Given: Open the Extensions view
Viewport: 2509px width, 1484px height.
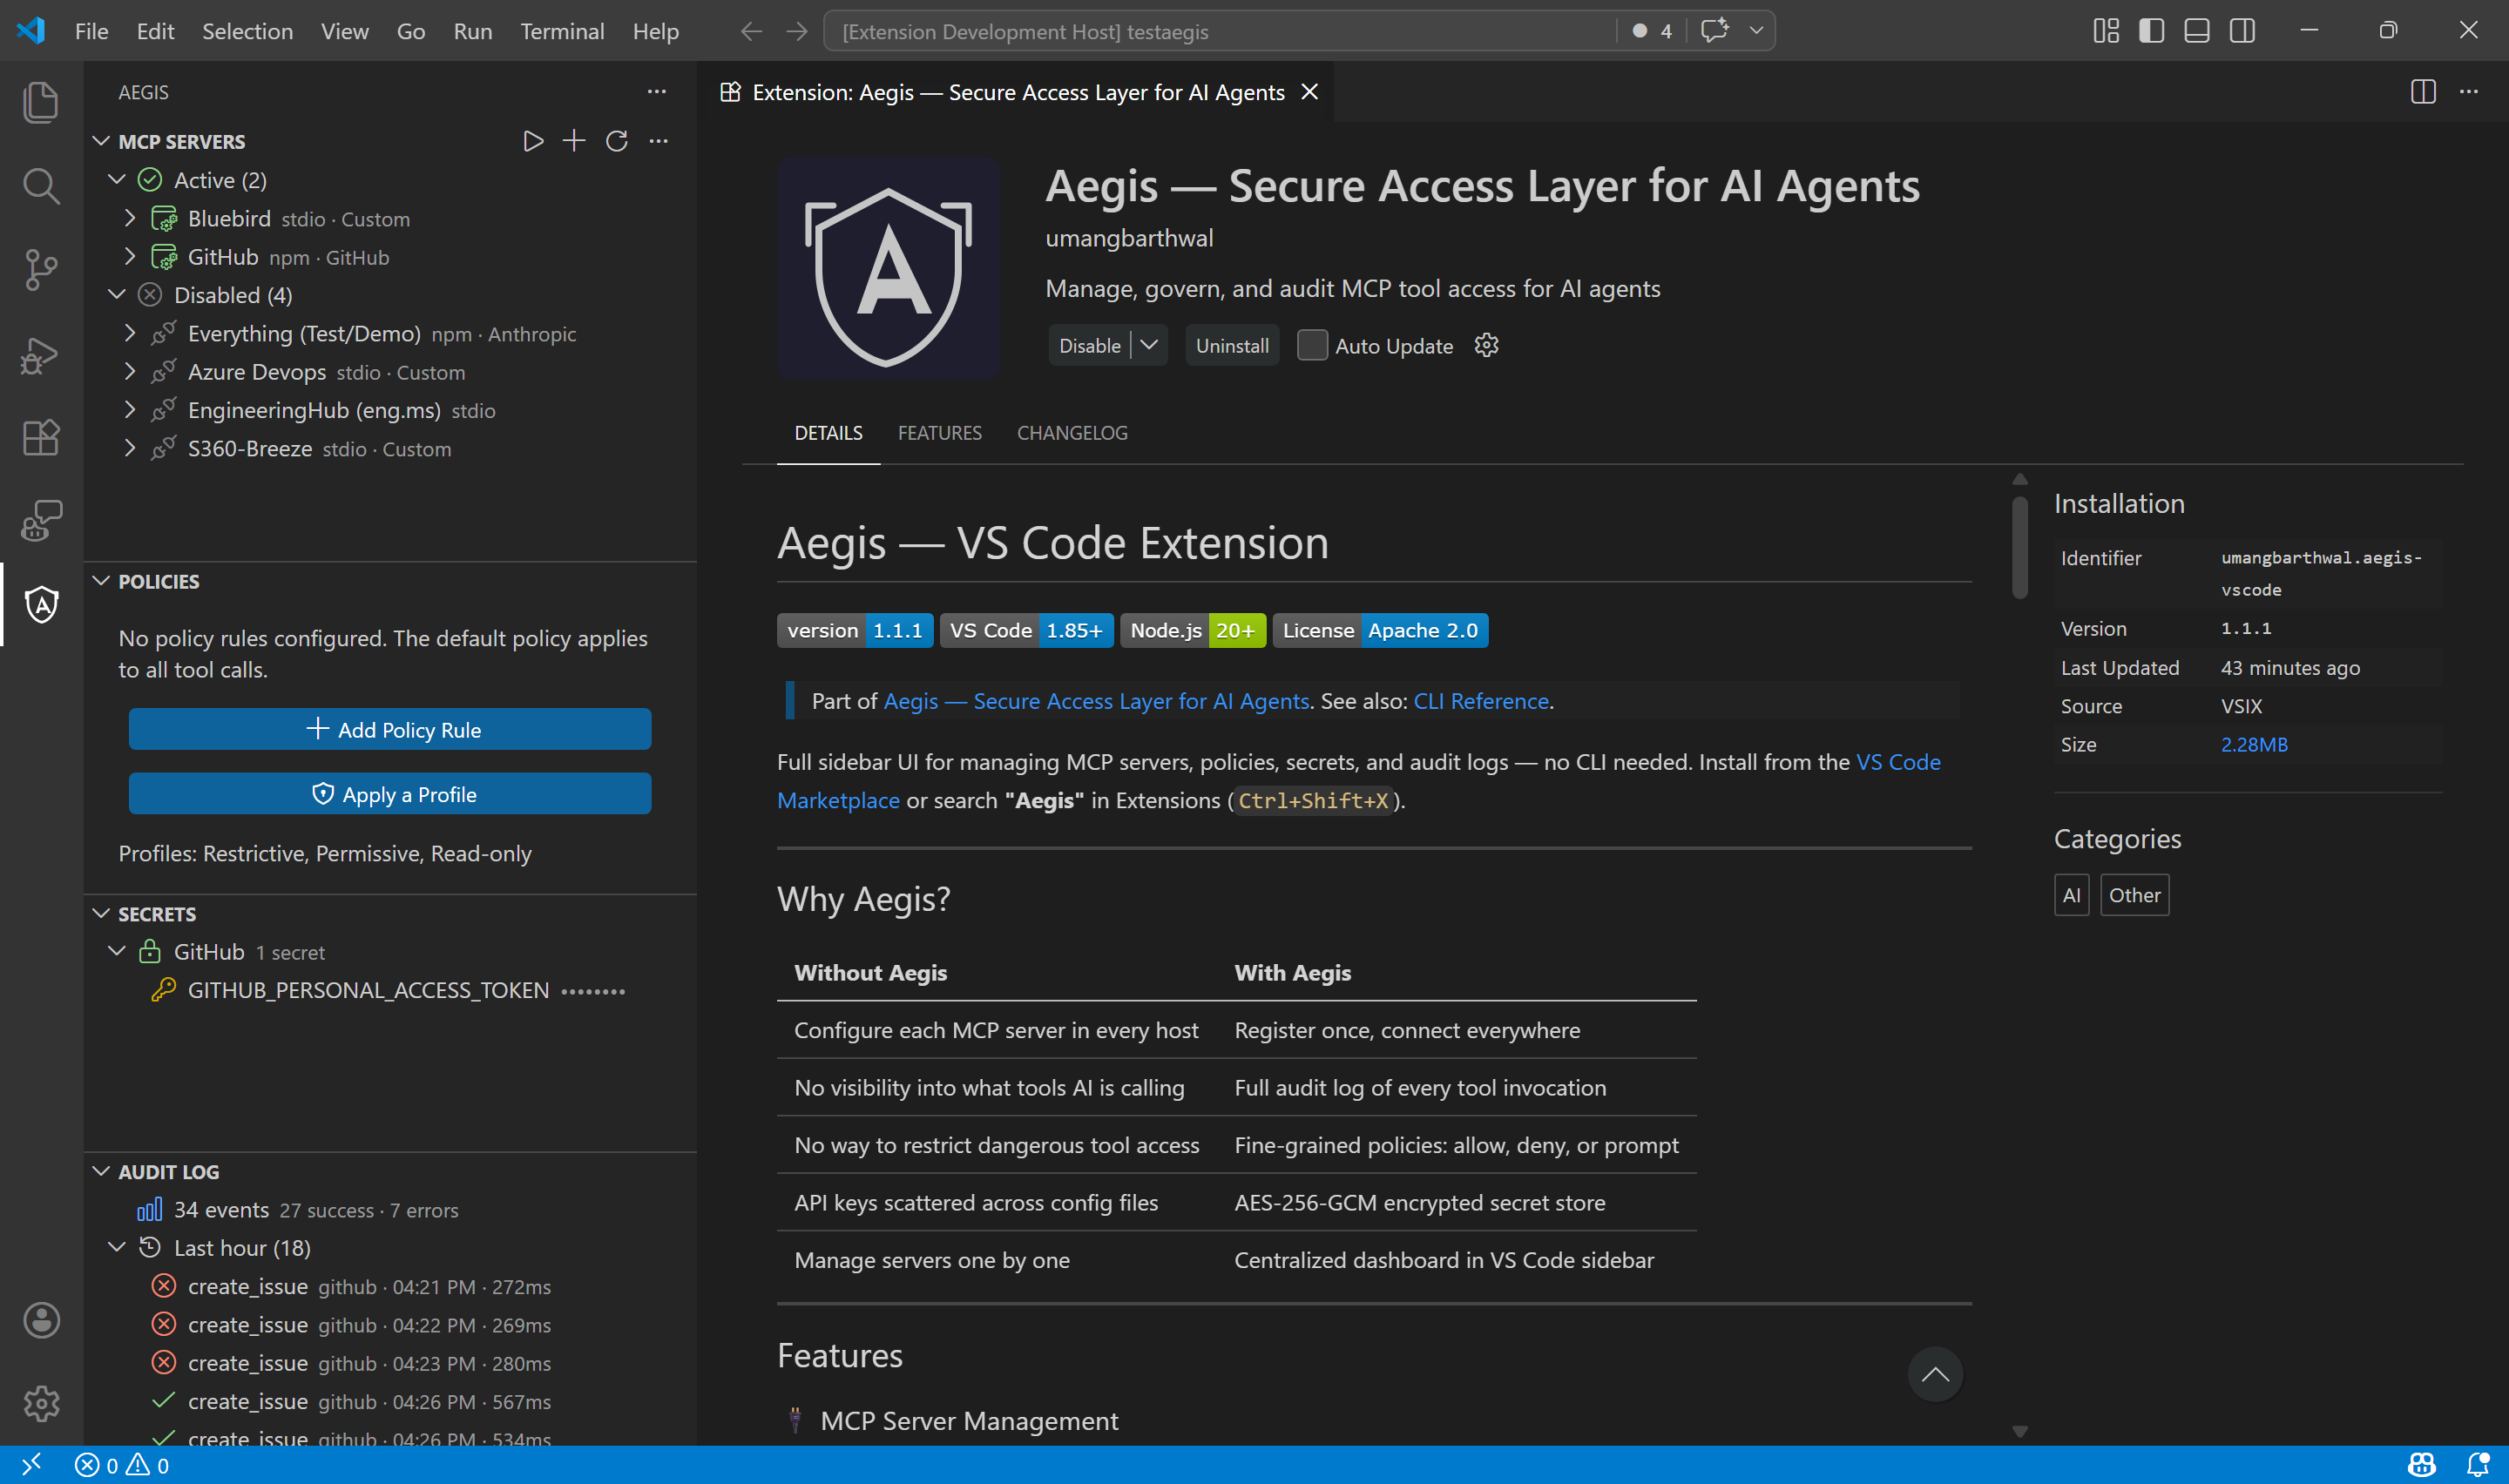Looking at the screenshot, I should click(x=41, y=438).
